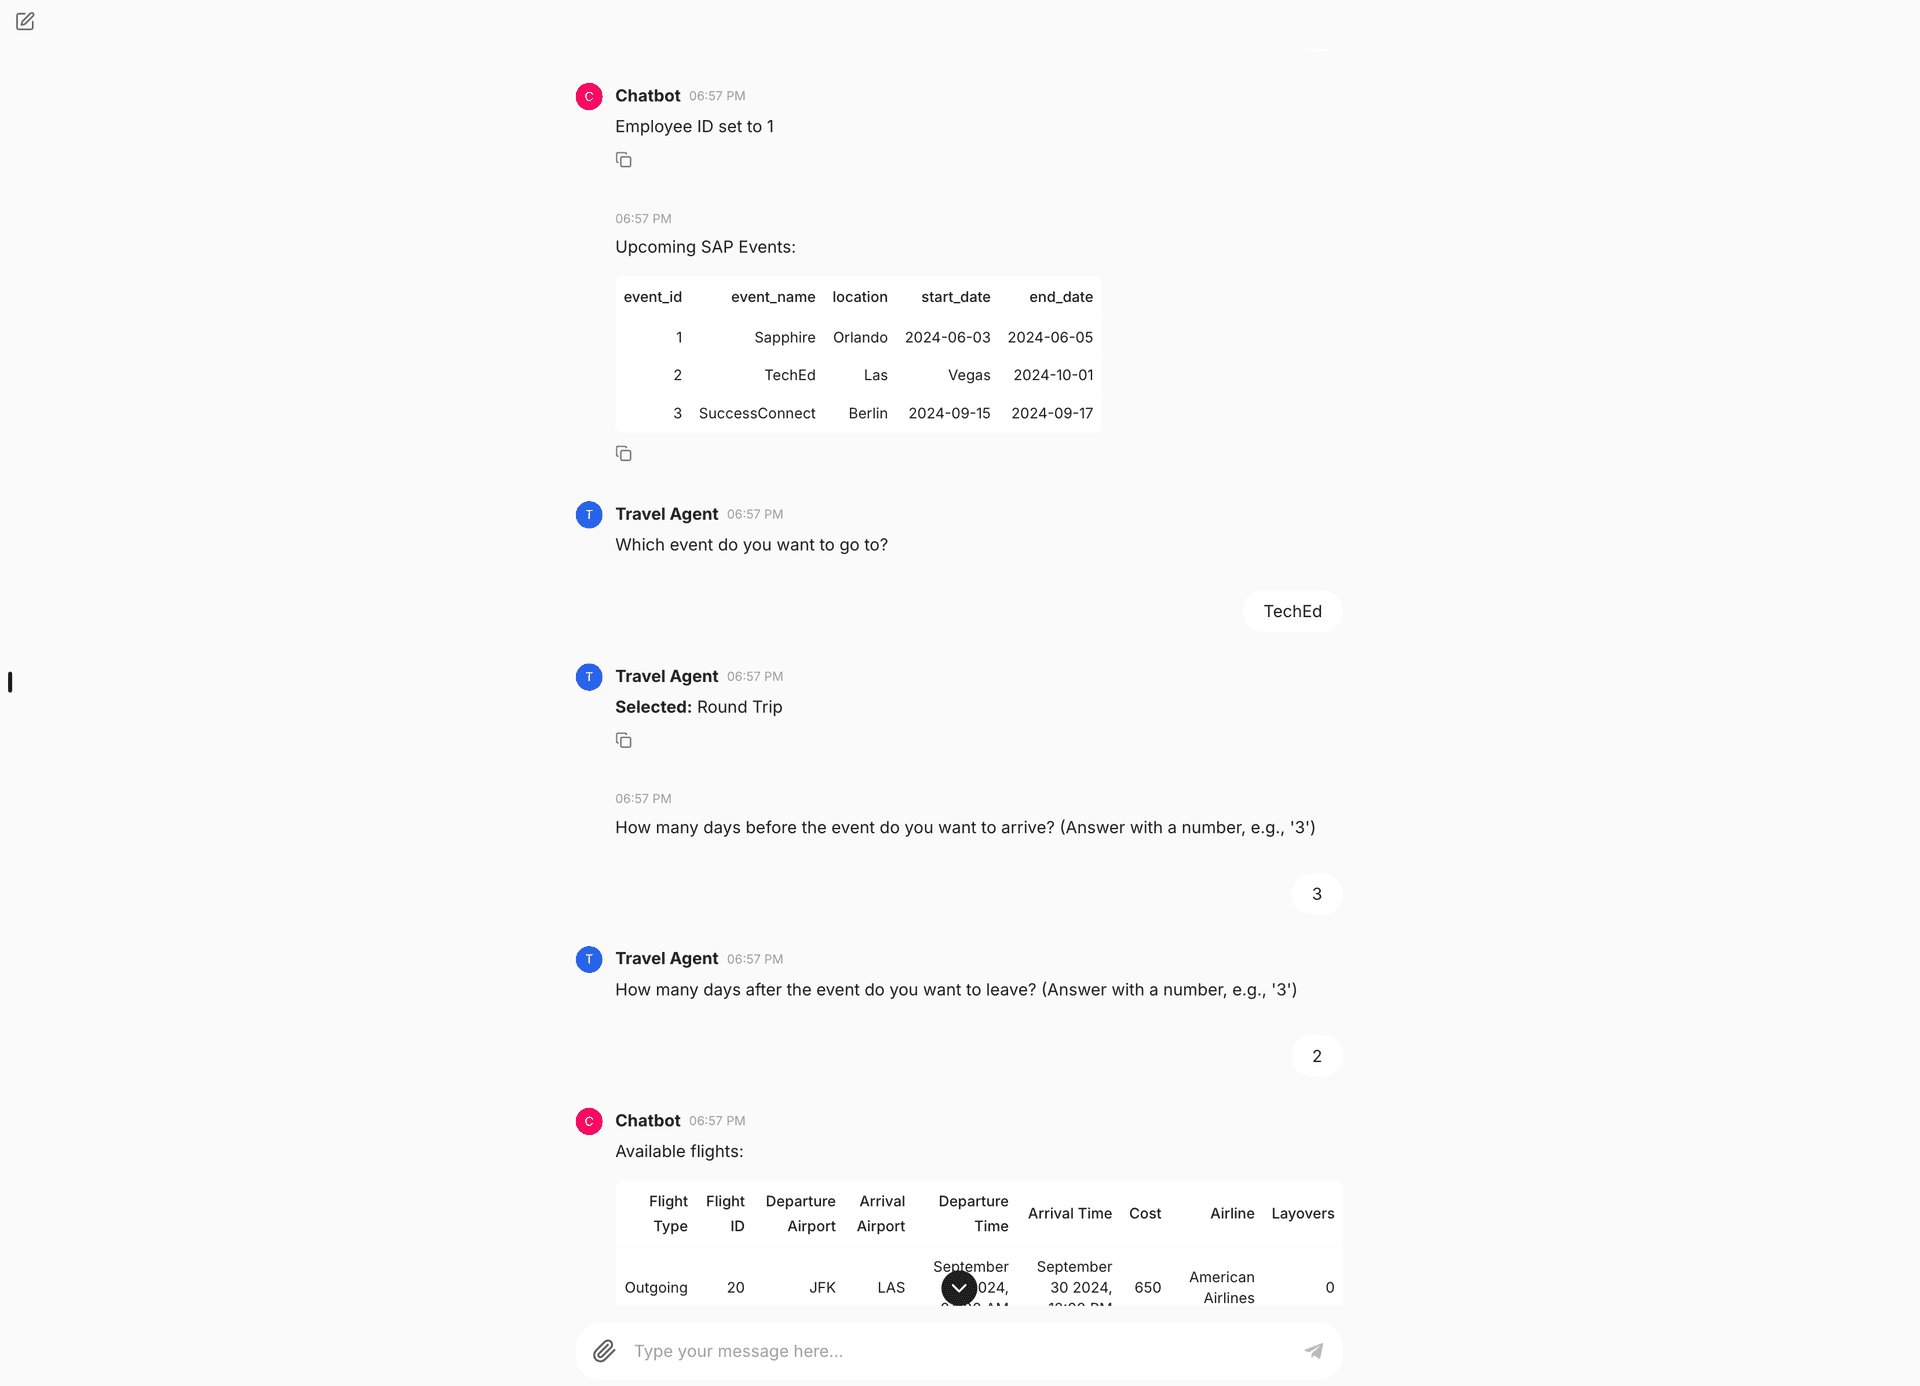Toggle Round Trip travel selection
Screen dimensions: 1920x1386
point(739,706)
